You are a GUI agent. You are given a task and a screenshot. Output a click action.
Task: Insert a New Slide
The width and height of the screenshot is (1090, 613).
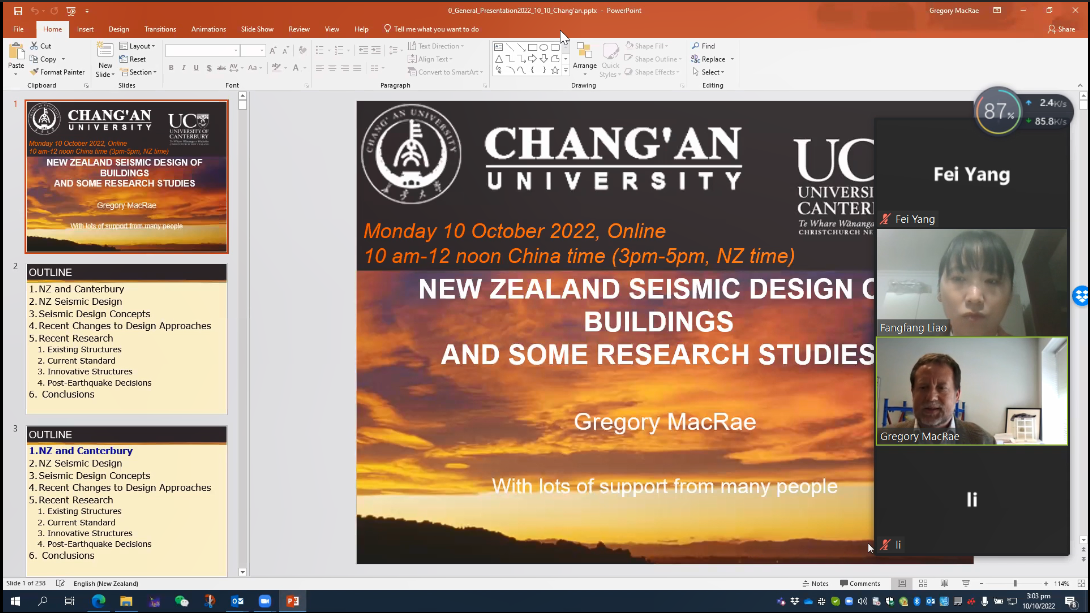pyautogui.click(x=104, y=59)
